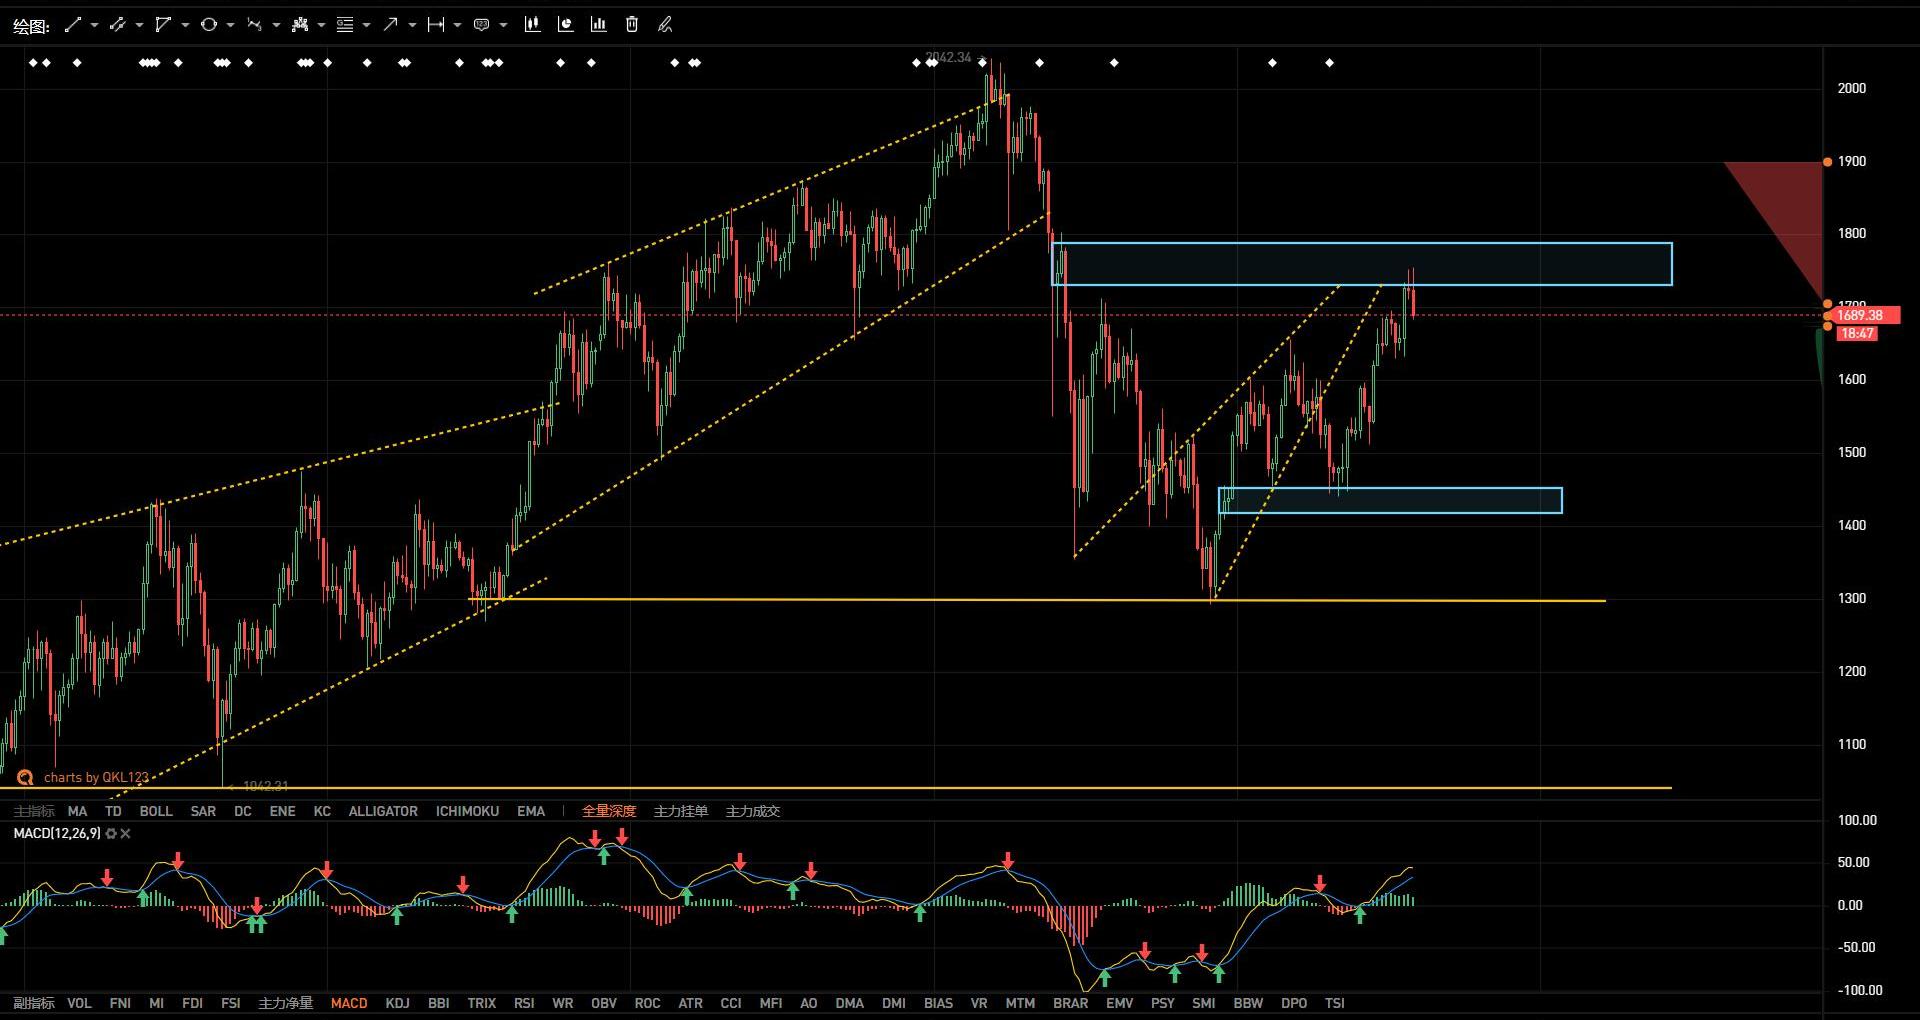Switch to the 主力挂单 tab
The height and width of the screenshot is (1020, 1920).
(680, 811)
